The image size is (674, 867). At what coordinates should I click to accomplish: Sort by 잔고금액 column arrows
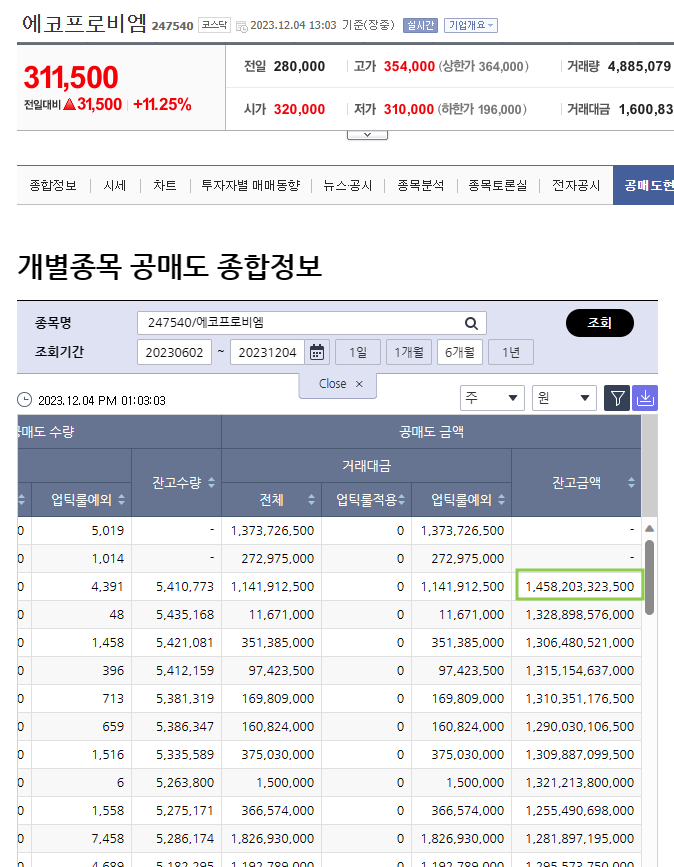pos(631,482)
